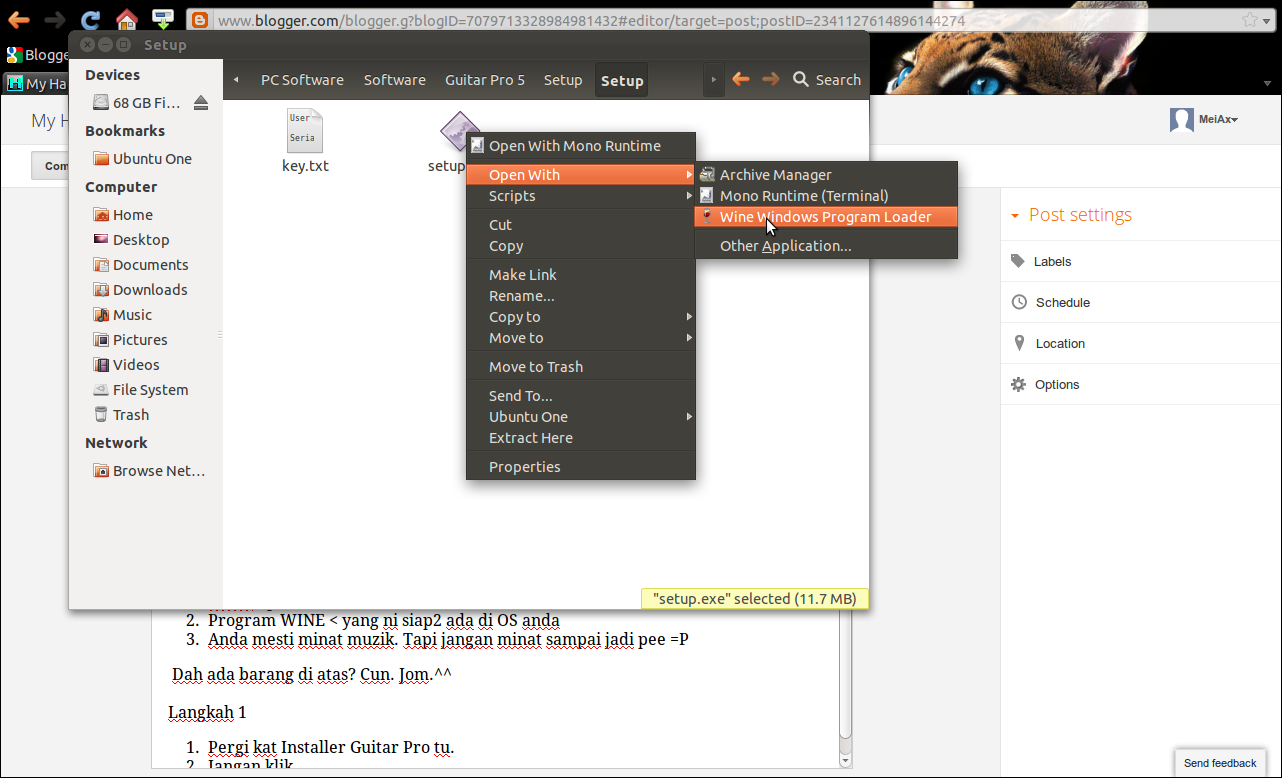Open Documents folder in sidebar
Viewport: 1282px width, 778px height.
pos(140,265)
